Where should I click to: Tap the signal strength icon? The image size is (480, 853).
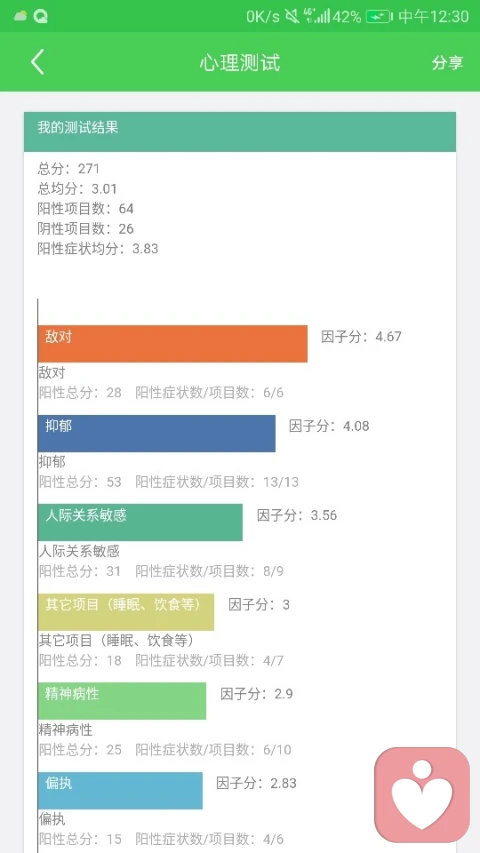click(317, 16)
